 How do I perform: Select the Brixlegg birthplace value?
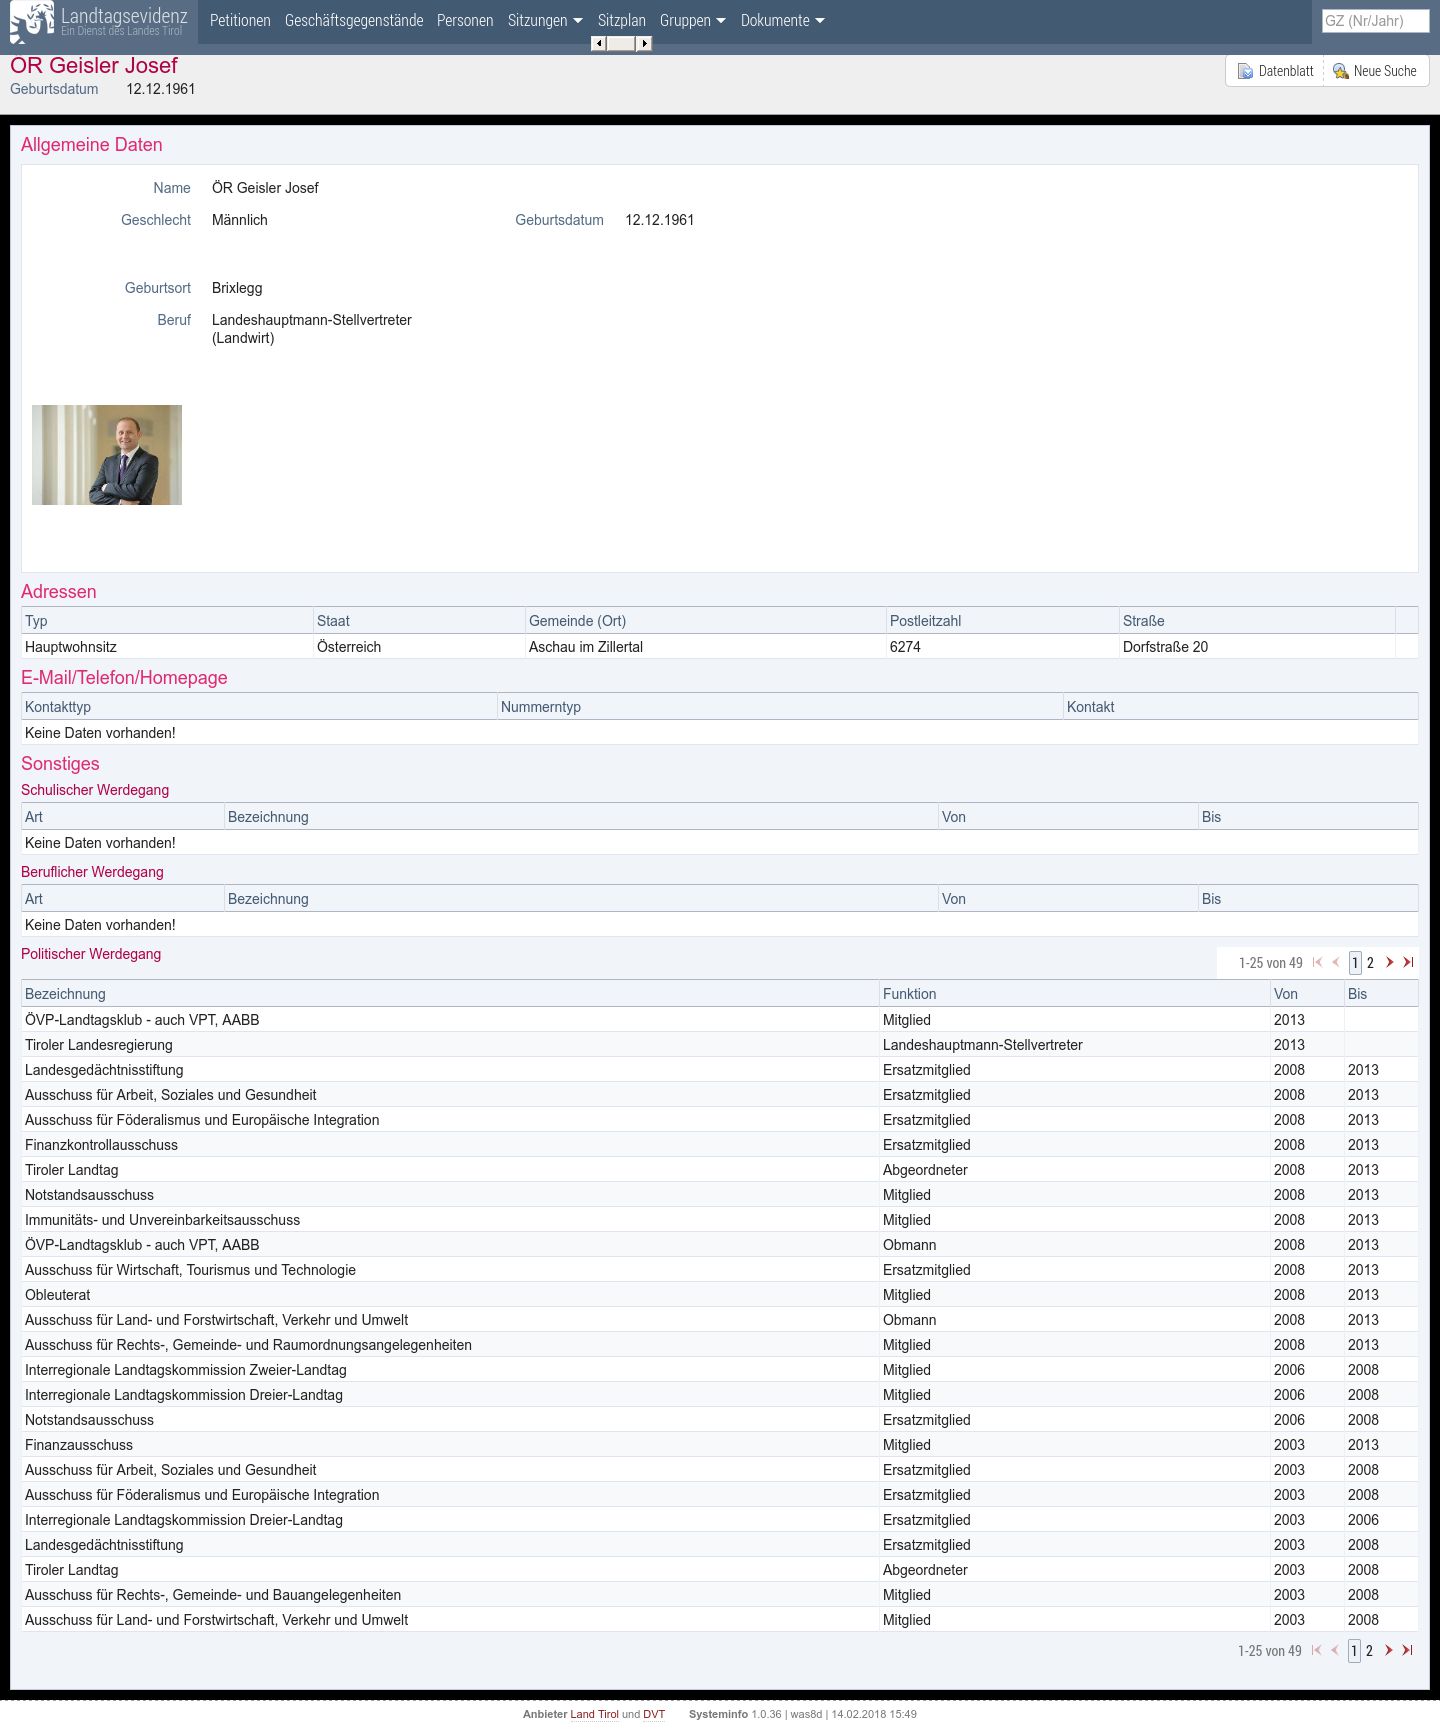pos(237,288)
